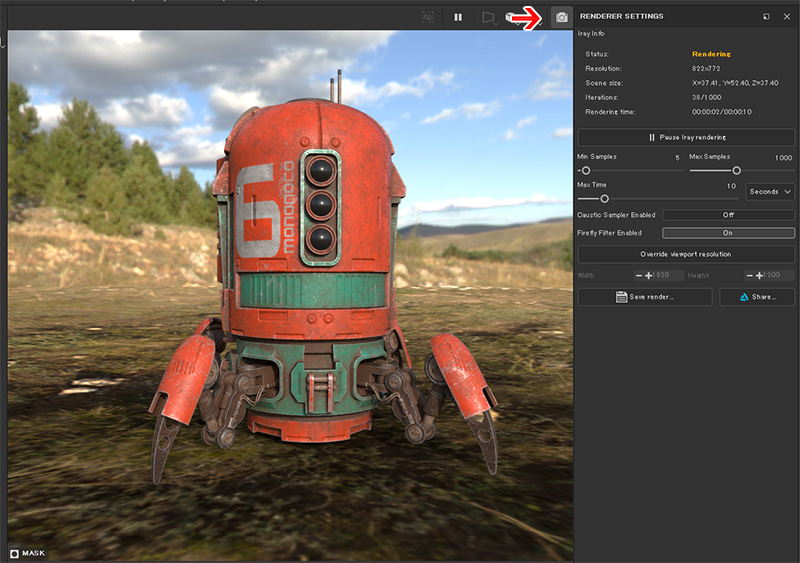Click the hidden-selection dashed square icon

pos(429,17)
